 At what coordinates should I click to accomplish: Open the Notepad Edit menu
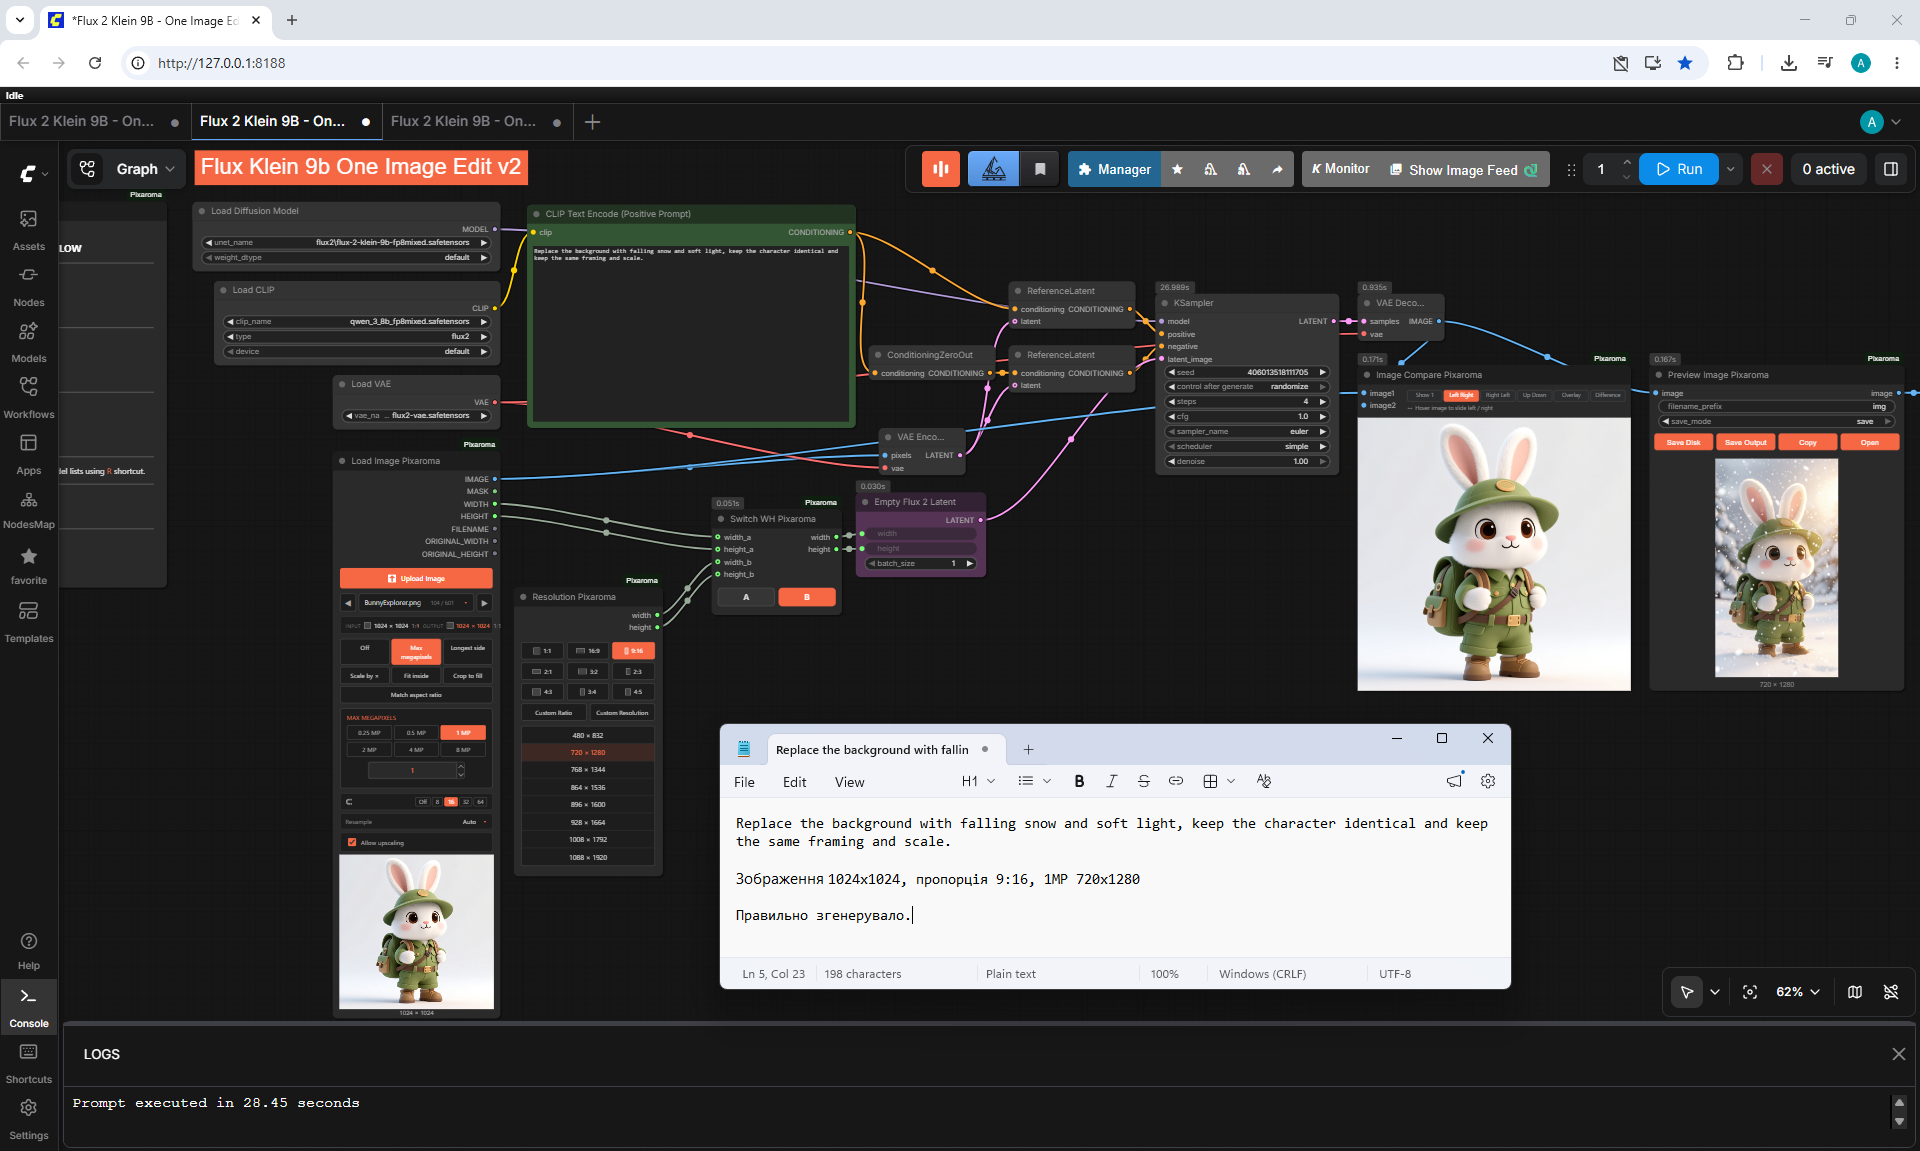[794, 782]
